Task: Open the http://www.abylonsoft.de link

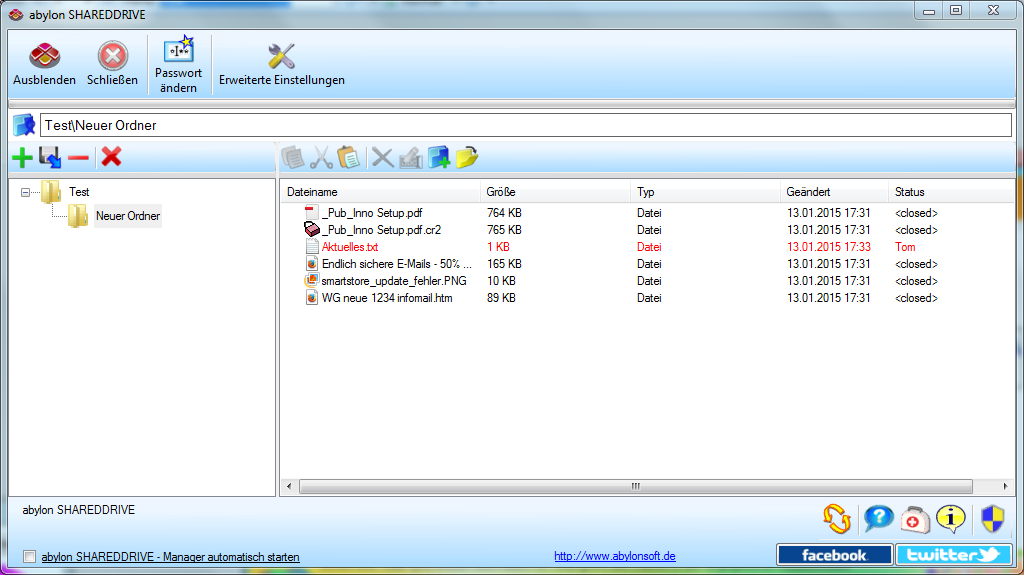Action: 615,556
